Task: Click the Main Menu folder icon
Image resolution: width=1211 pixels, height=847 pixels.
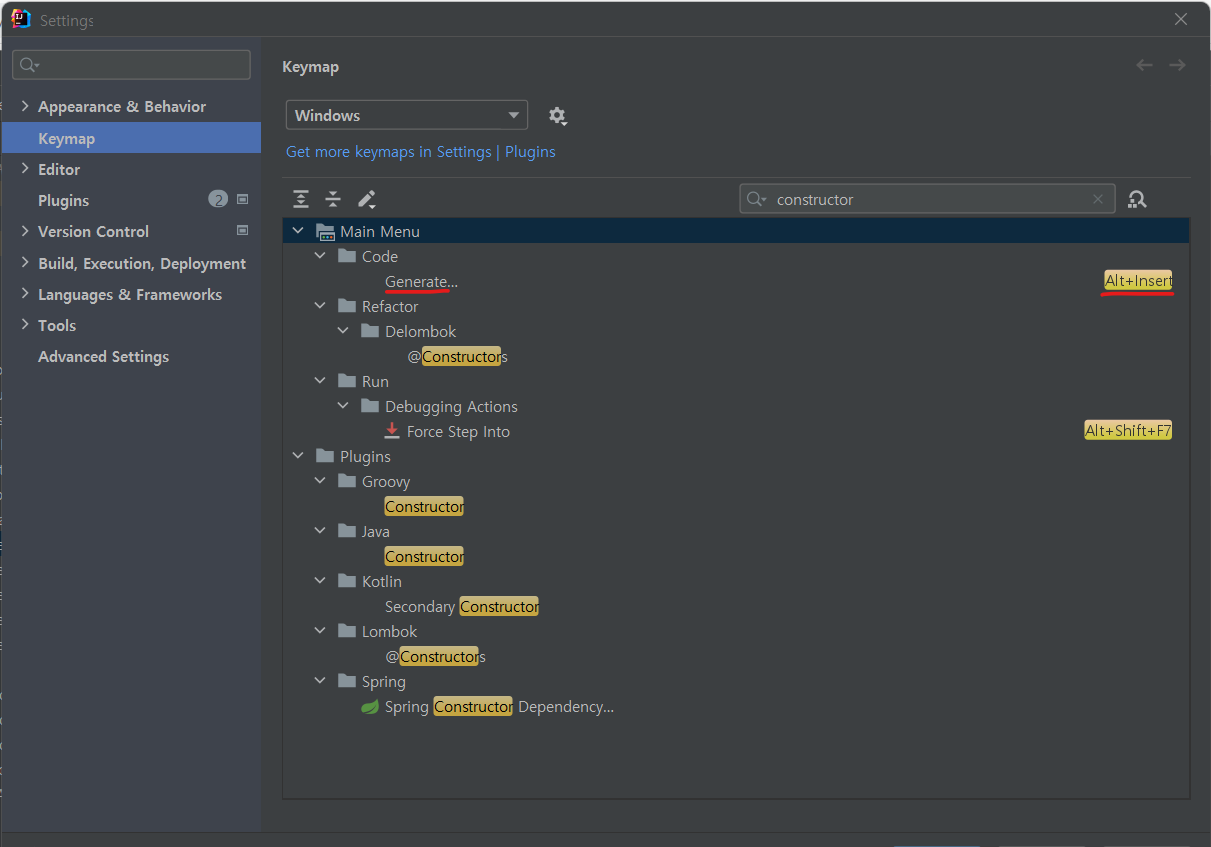Action: pyautogui.click(x=325, y=231)
